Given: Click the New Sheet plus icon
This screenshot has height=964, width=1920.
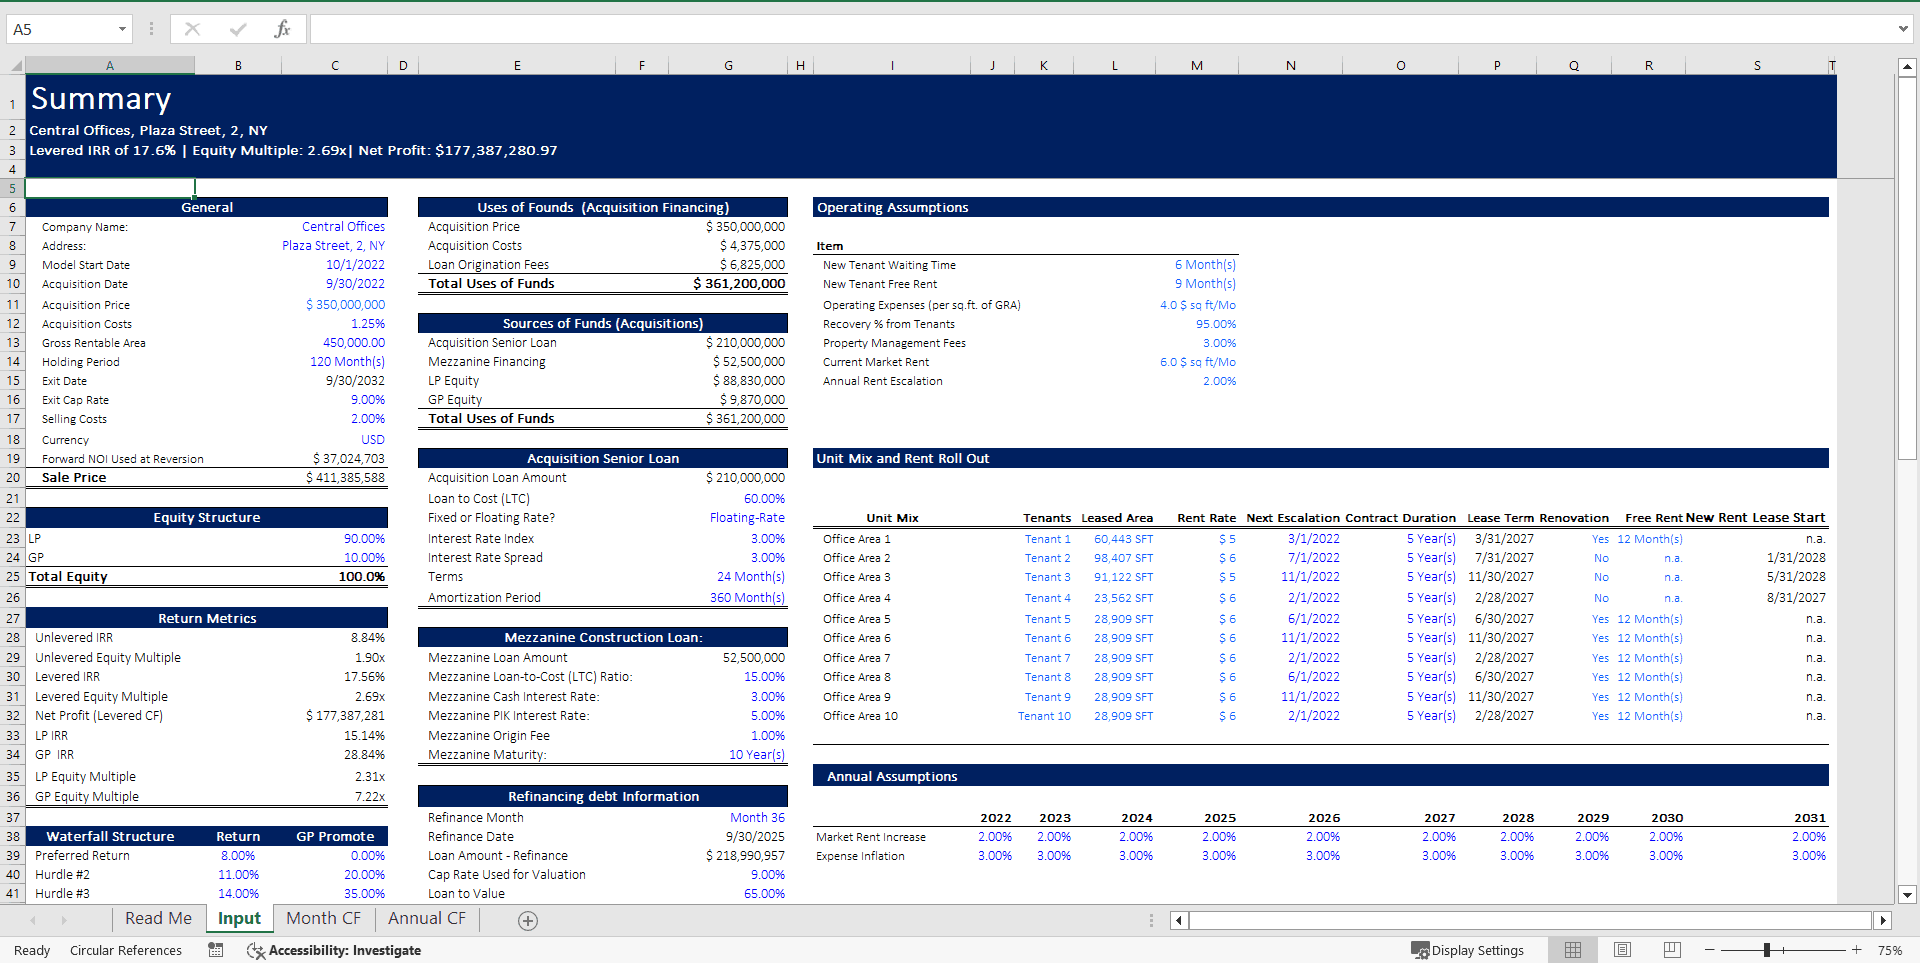Looking at the screenshot, I should coord(527,920).
